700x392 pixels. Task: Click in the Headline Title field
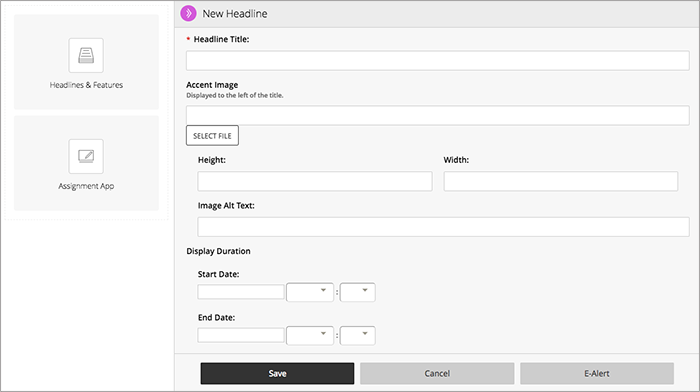[x=438, y=61]
